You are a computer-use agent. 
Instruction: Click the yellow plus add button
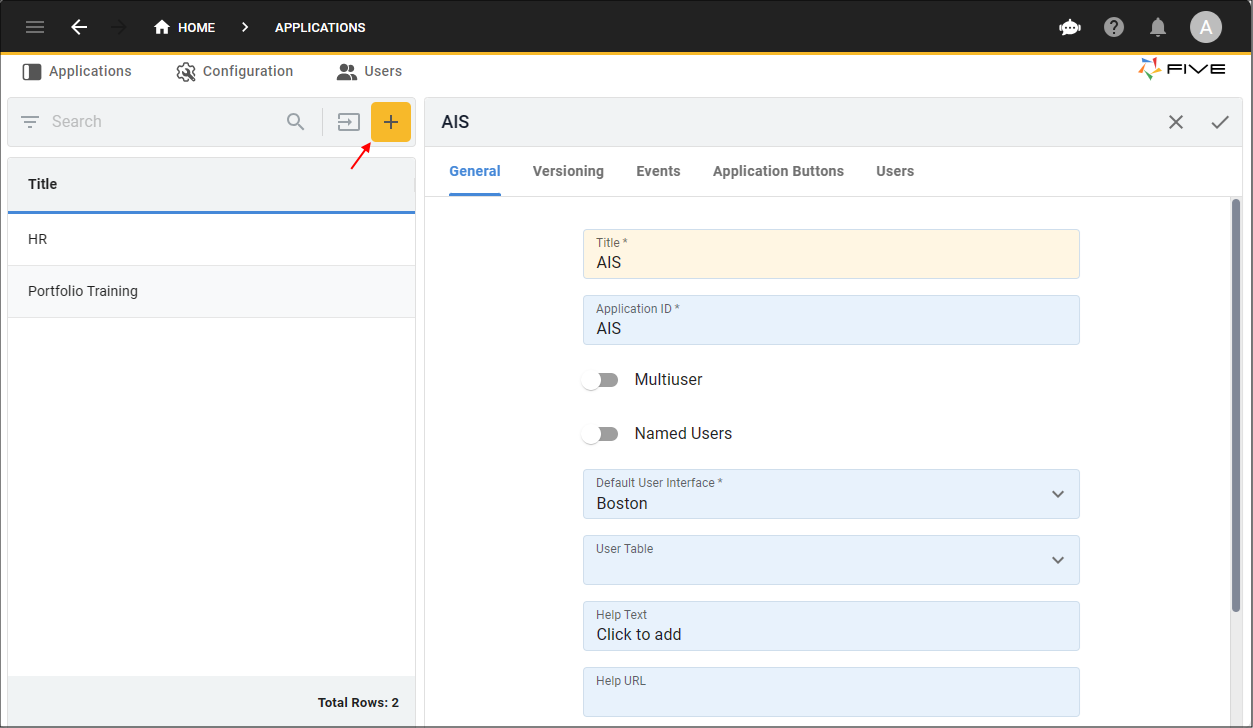pyautogui.click(x=391, y=122)
